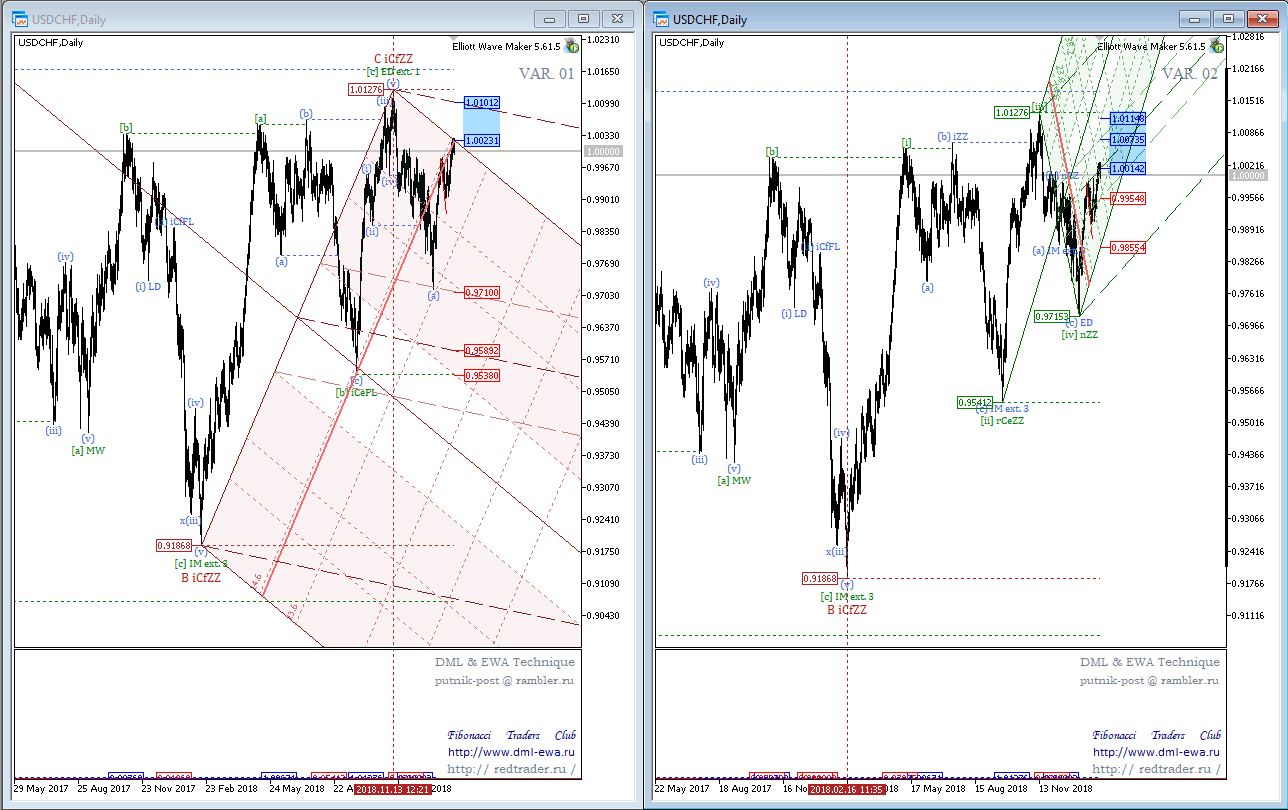
Task: Open the dml-ewa.ru link in left chart
Action: click(x=511, y=752)
